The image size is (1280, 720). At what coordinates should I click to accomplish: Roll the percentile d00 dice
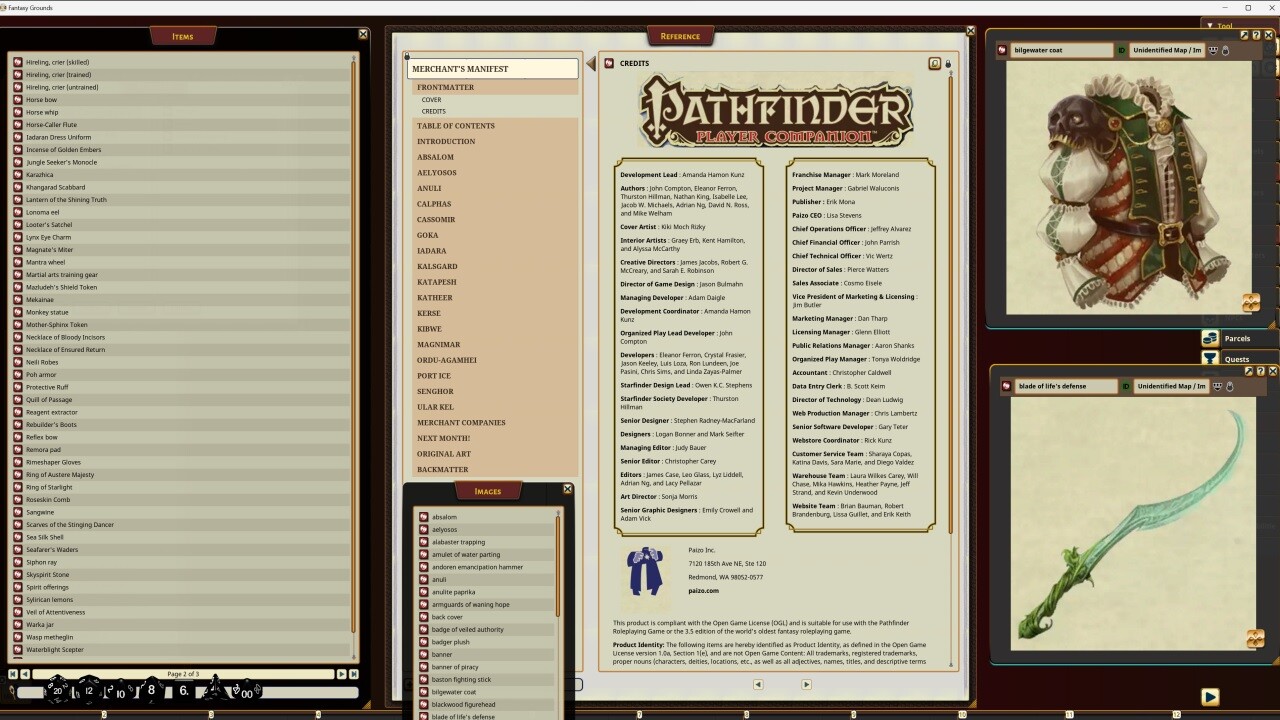click(248, 692)
